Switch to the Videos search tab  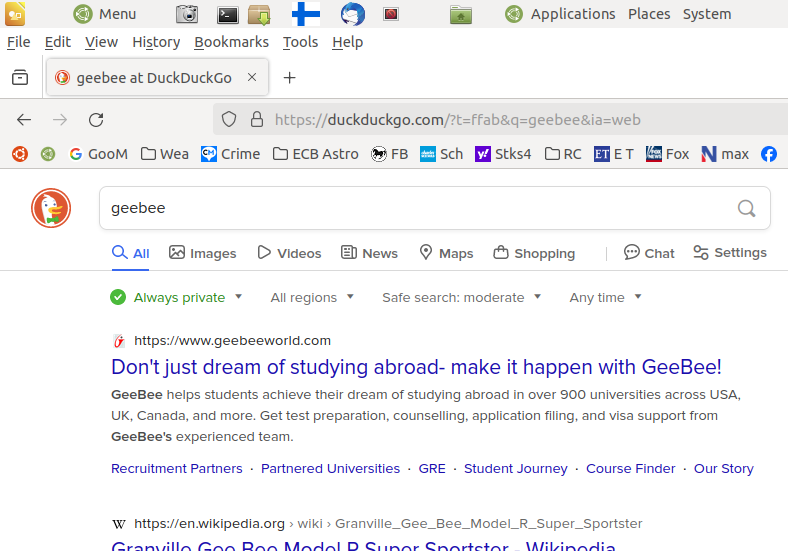(289, 253)
